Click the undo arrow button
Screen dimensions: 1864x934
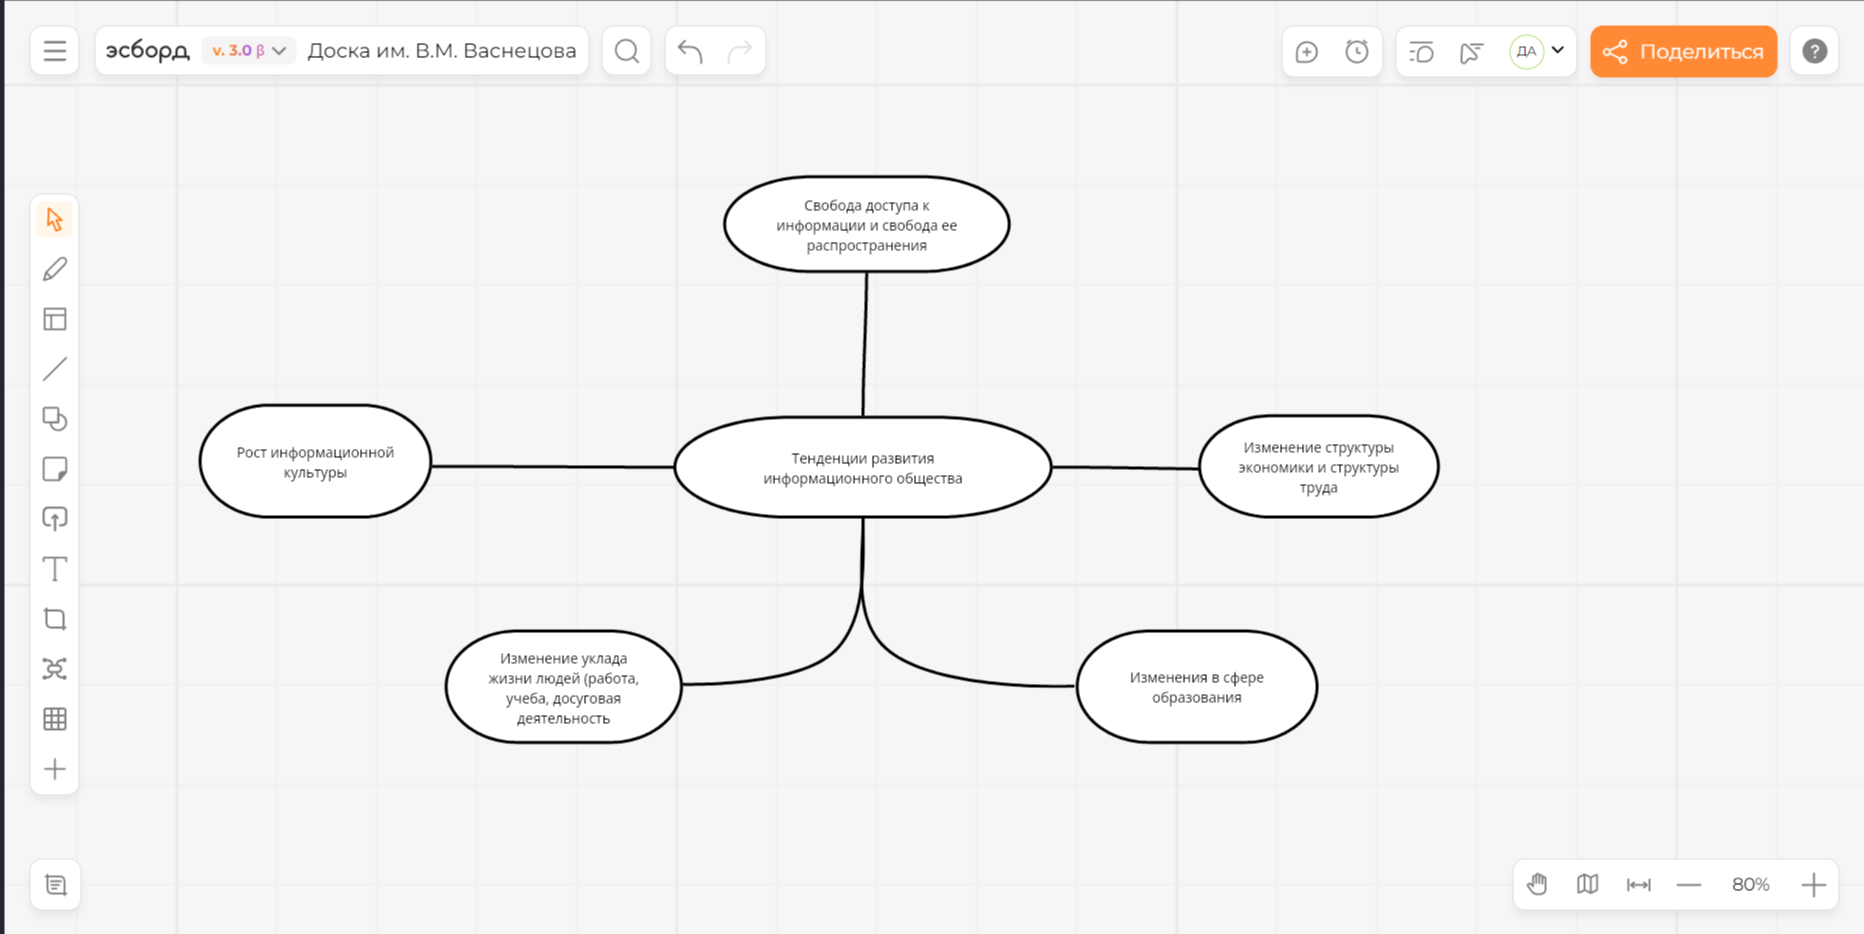click(690, 51)
